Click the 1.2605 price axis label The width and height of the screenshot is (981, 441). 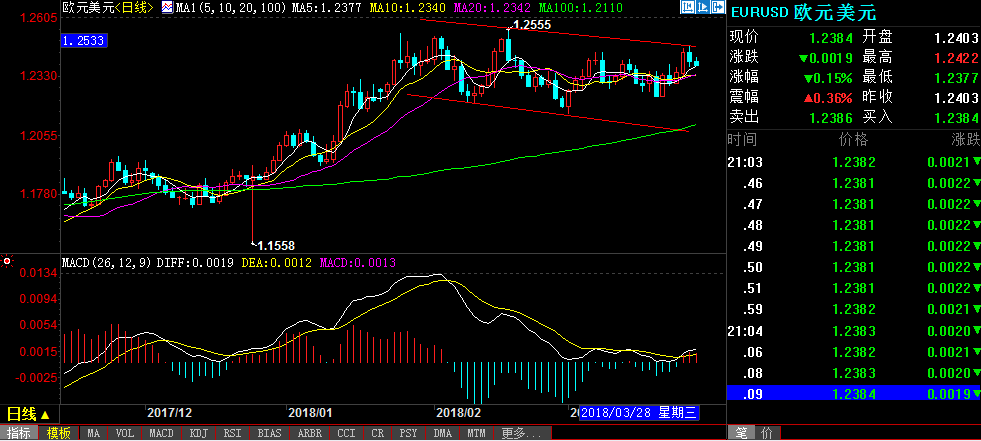[39, 18]
